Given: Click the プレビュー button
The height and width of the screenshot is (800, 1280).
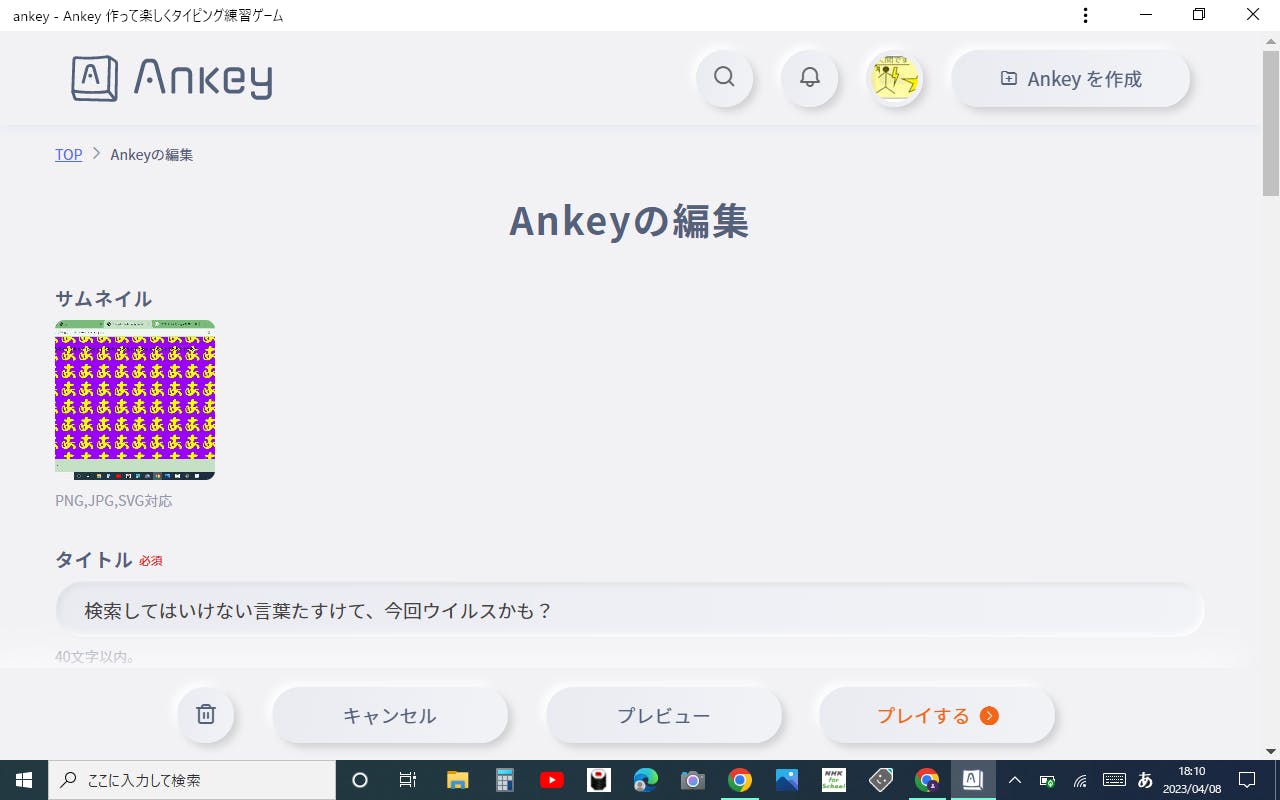Looking at the screenshot, I should click(x=664, y=715).
